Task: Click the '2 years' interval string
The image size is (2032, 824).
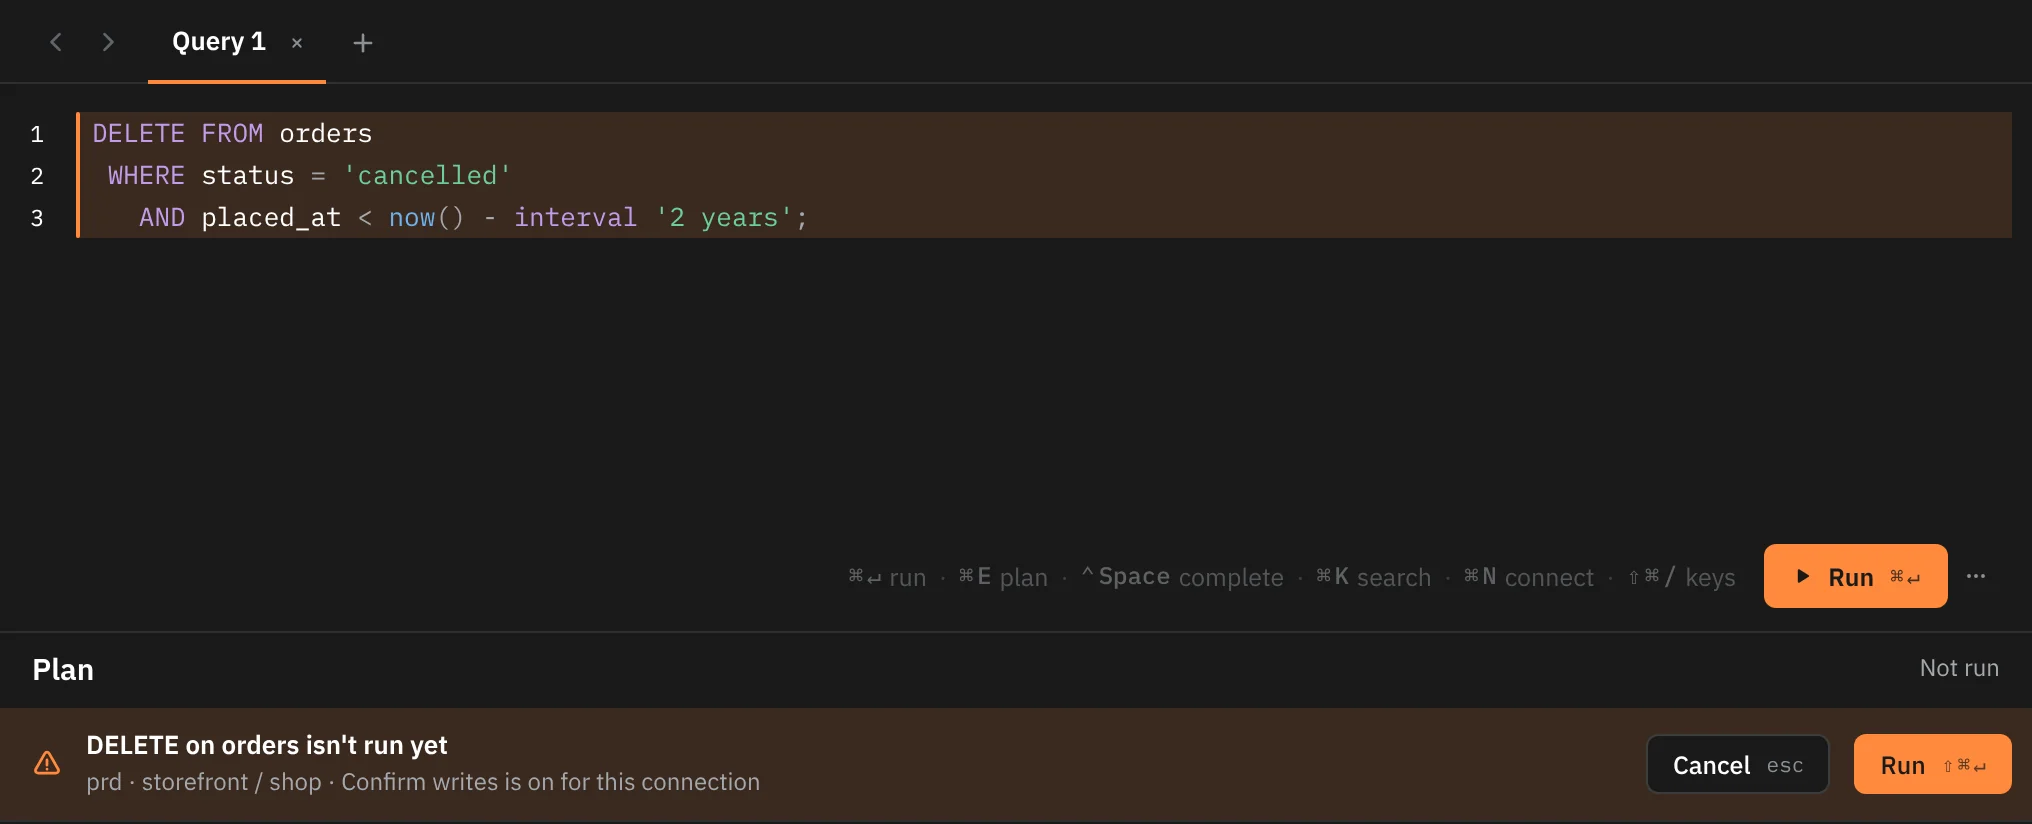Action: click(723, 217)
